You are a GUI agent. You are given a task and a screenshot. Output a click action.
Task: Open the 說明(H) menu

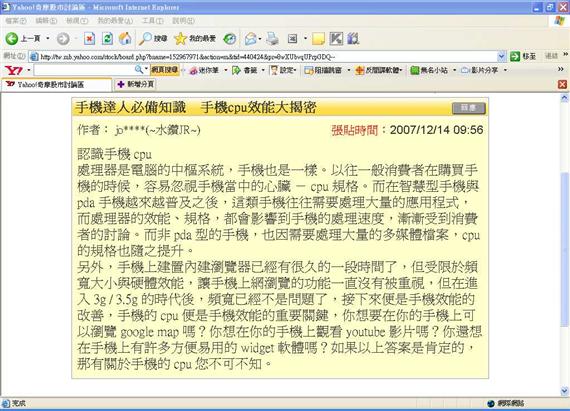[183, 21]
